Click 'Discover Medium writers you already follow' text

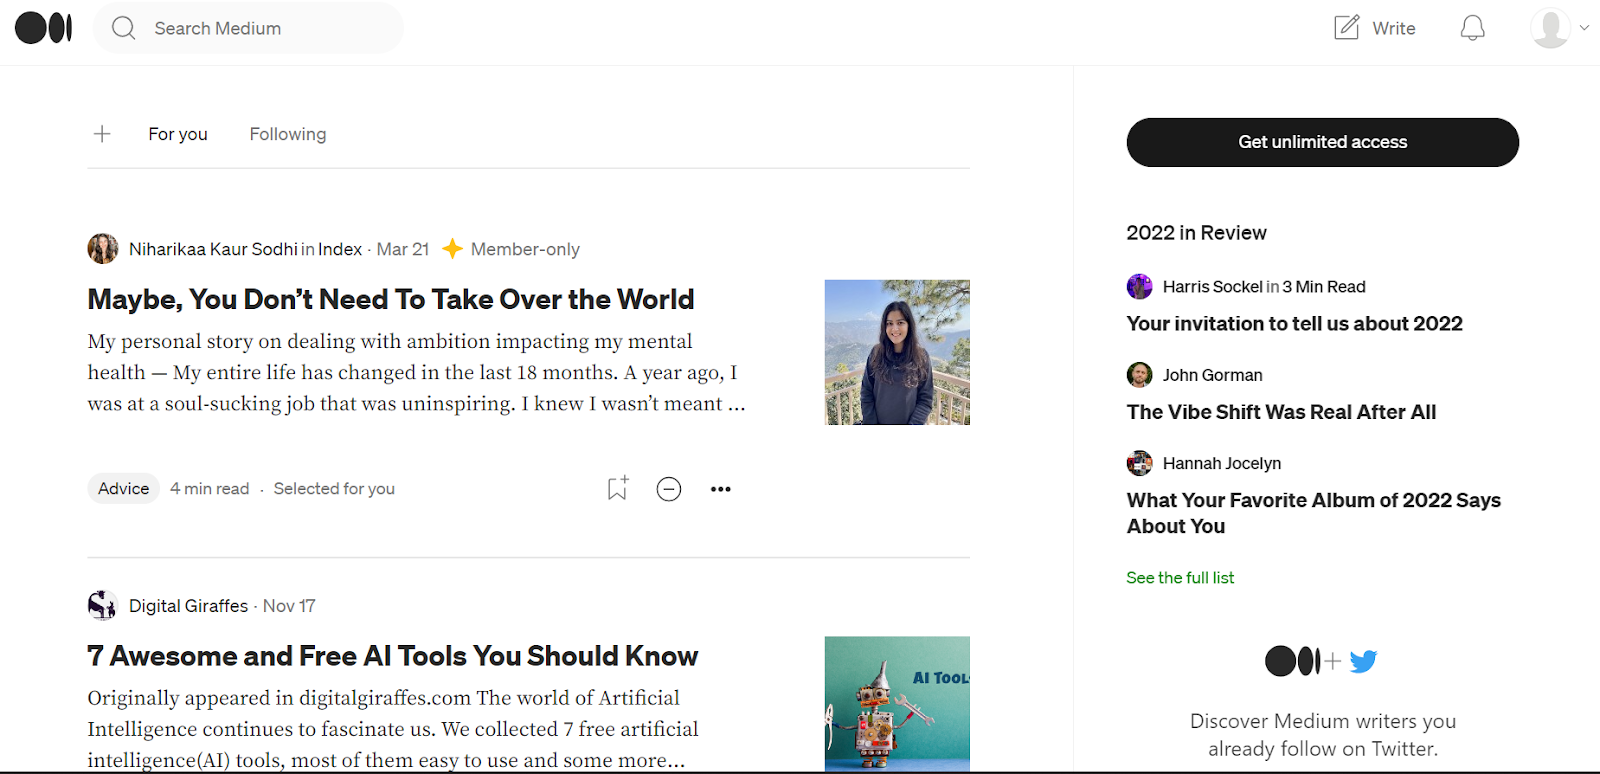[1323, 735]
